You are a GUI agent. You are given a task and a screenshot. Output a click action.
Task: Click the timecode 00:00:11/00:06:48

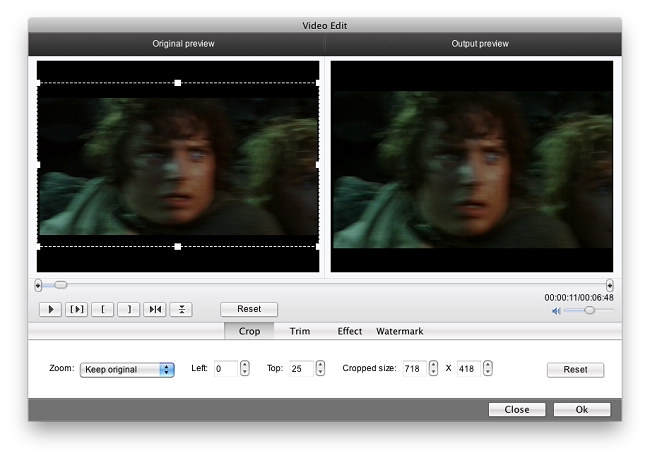tap(579, 298)
